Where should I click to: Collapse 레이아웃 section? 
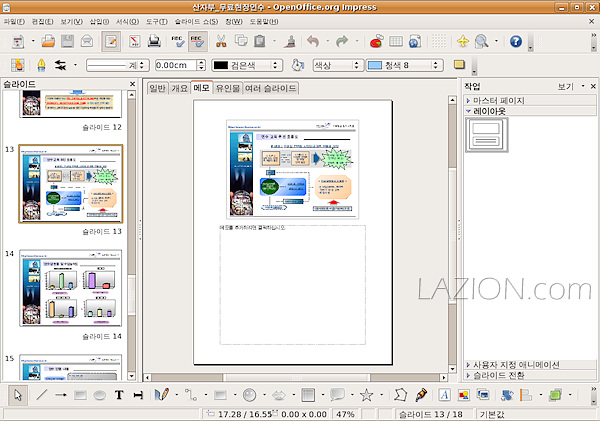tap(530, 111)
